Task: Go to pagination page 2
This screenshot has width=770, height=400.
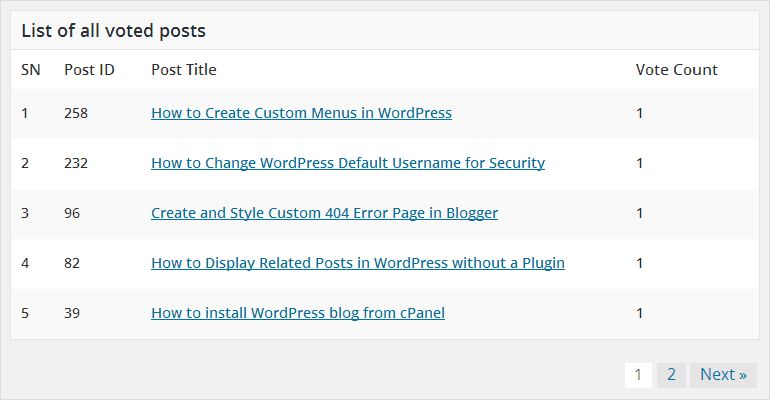Action: point(671,375)
